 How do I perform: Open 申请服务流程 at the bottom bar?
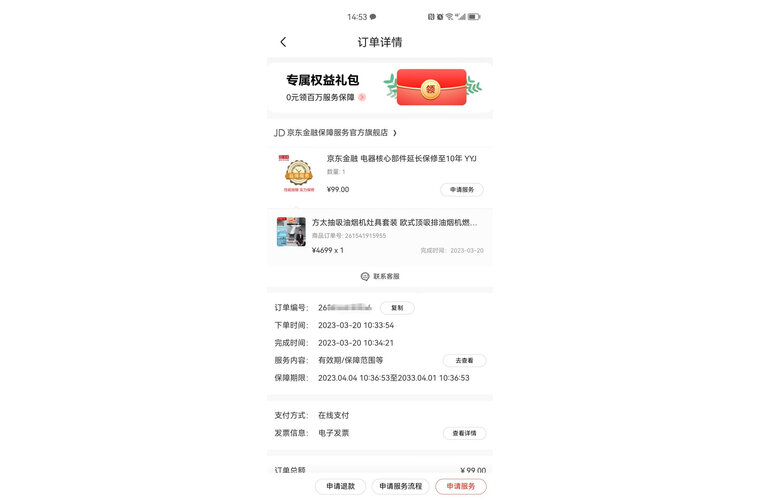pos(400,486)
